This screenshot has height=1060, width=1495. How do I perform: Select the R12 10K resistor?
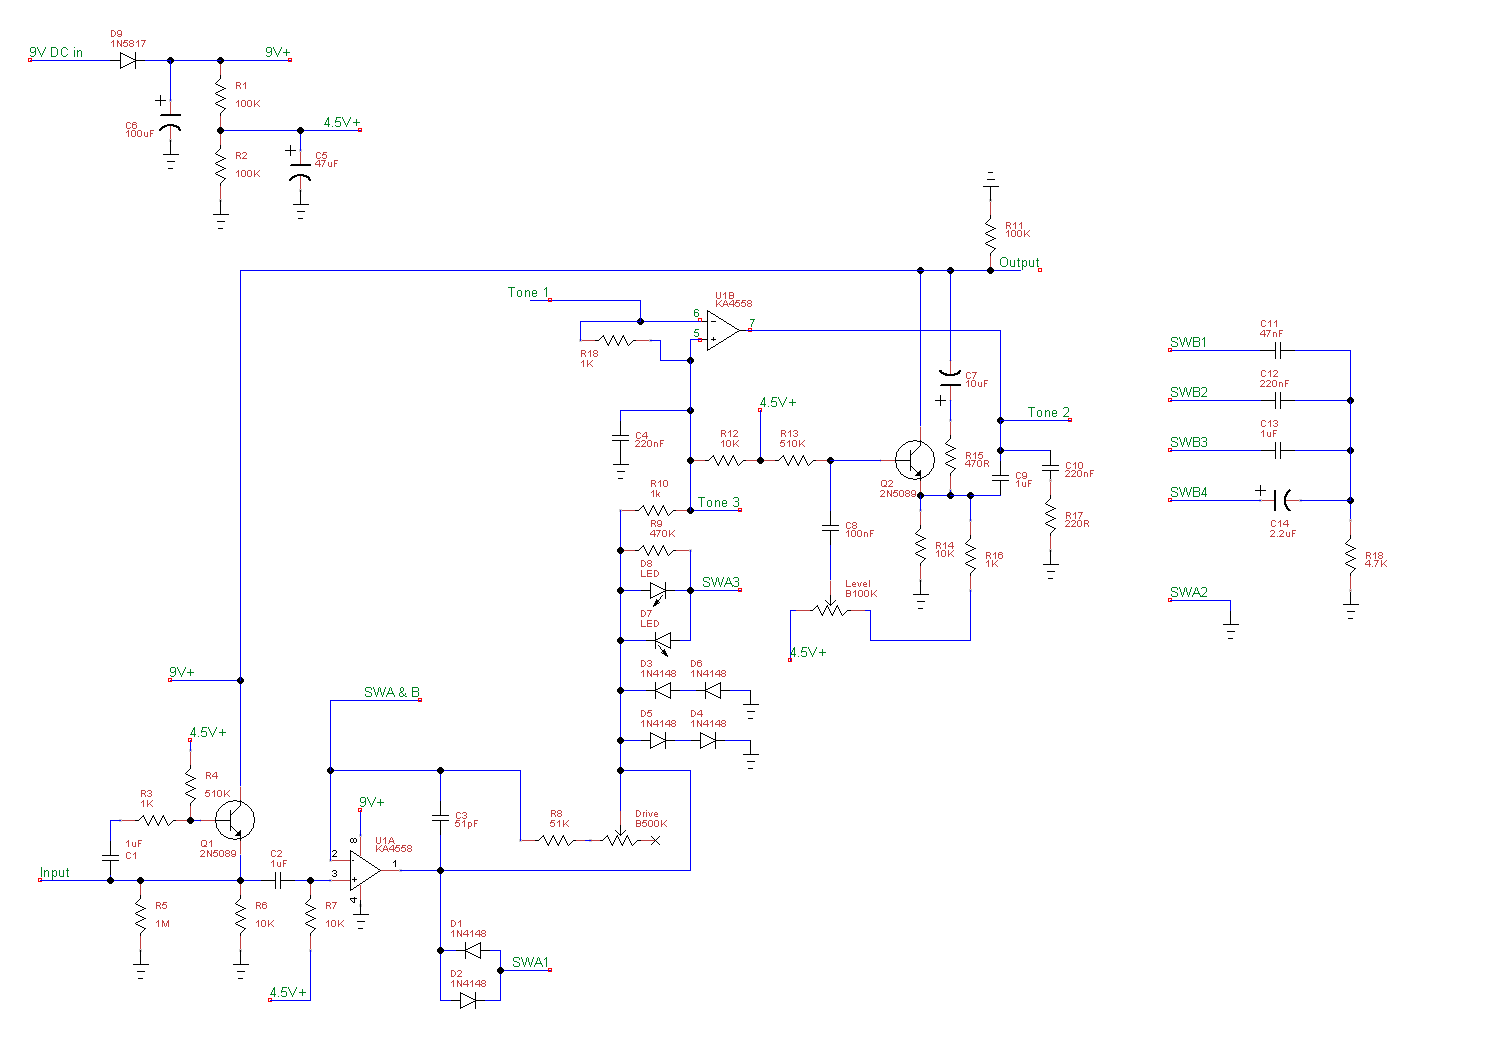(727, 460)
